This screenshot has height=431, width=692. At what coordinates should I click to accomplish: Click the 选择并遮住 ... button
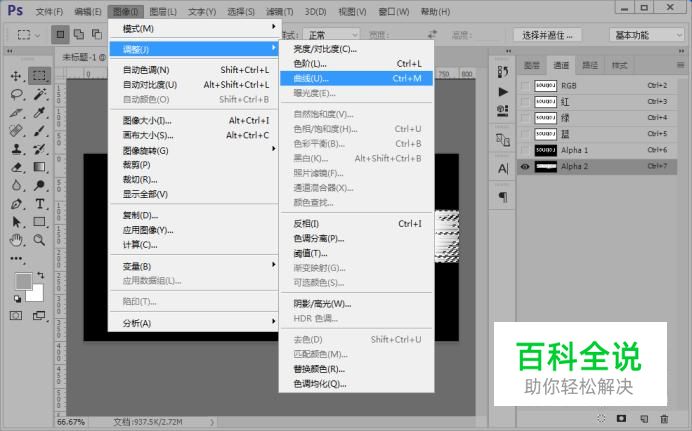547,35
